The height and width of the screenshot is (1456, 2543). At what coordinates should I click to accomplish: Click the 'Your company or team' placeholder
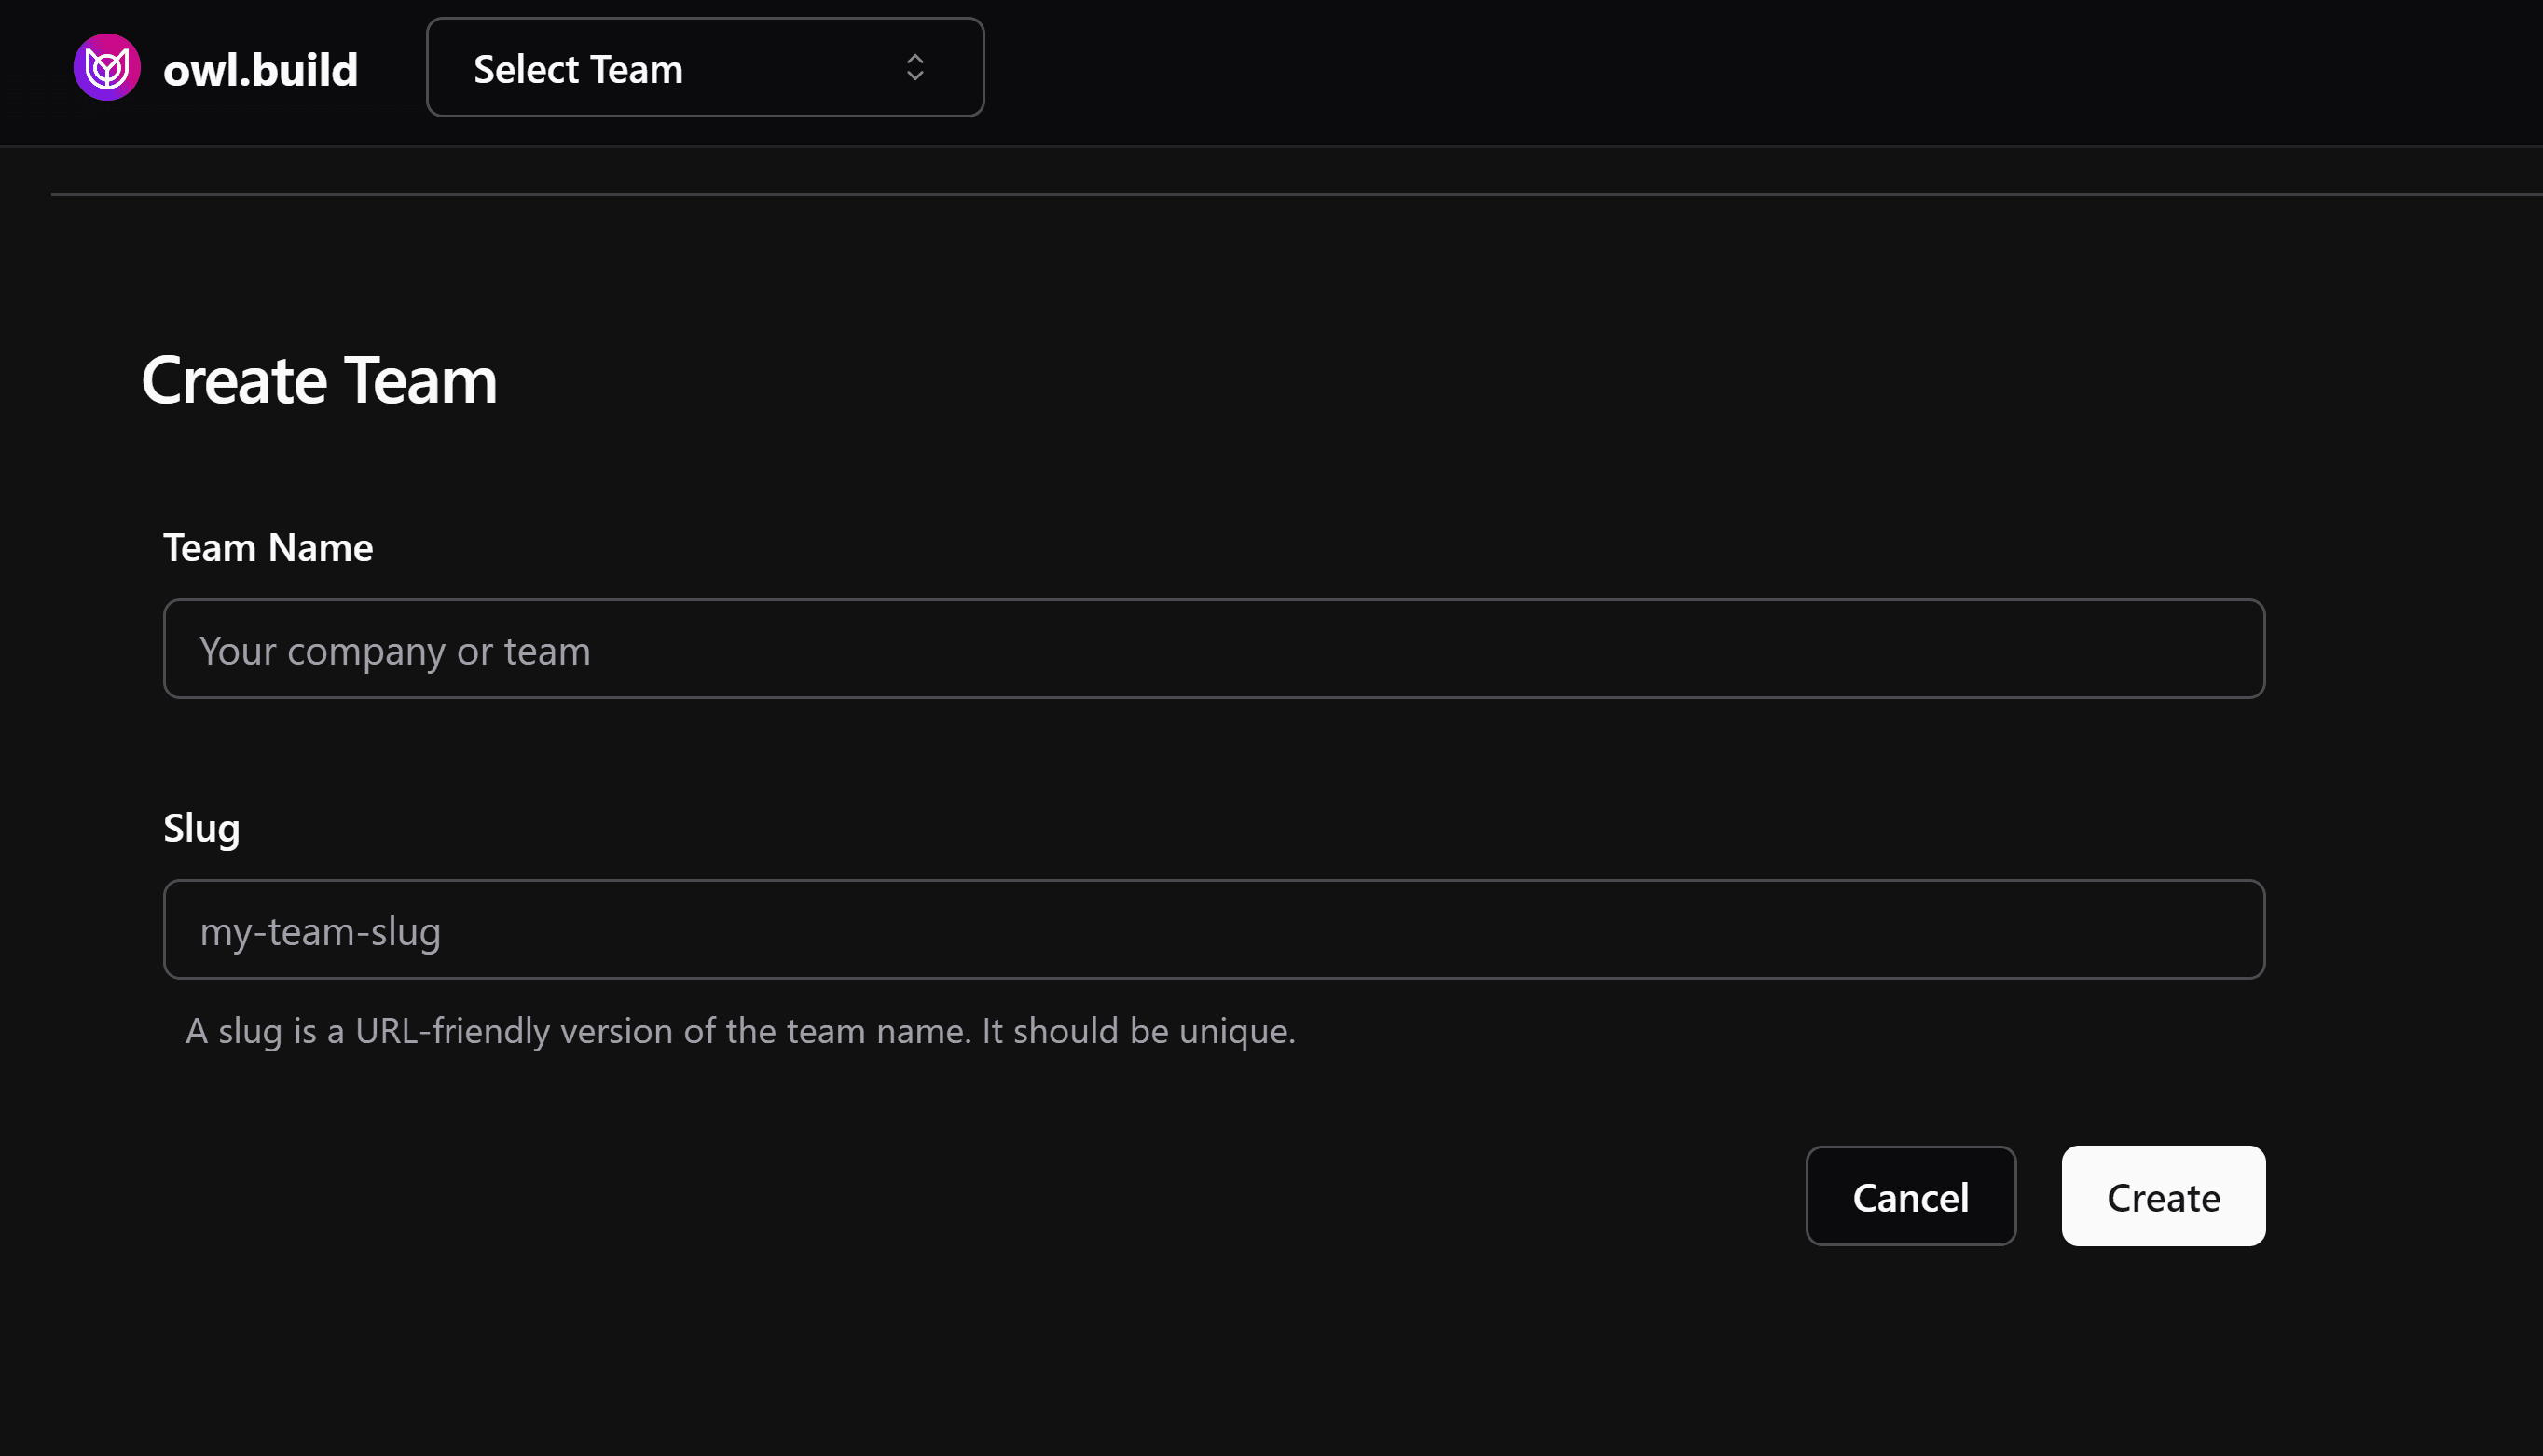(395, 651)
